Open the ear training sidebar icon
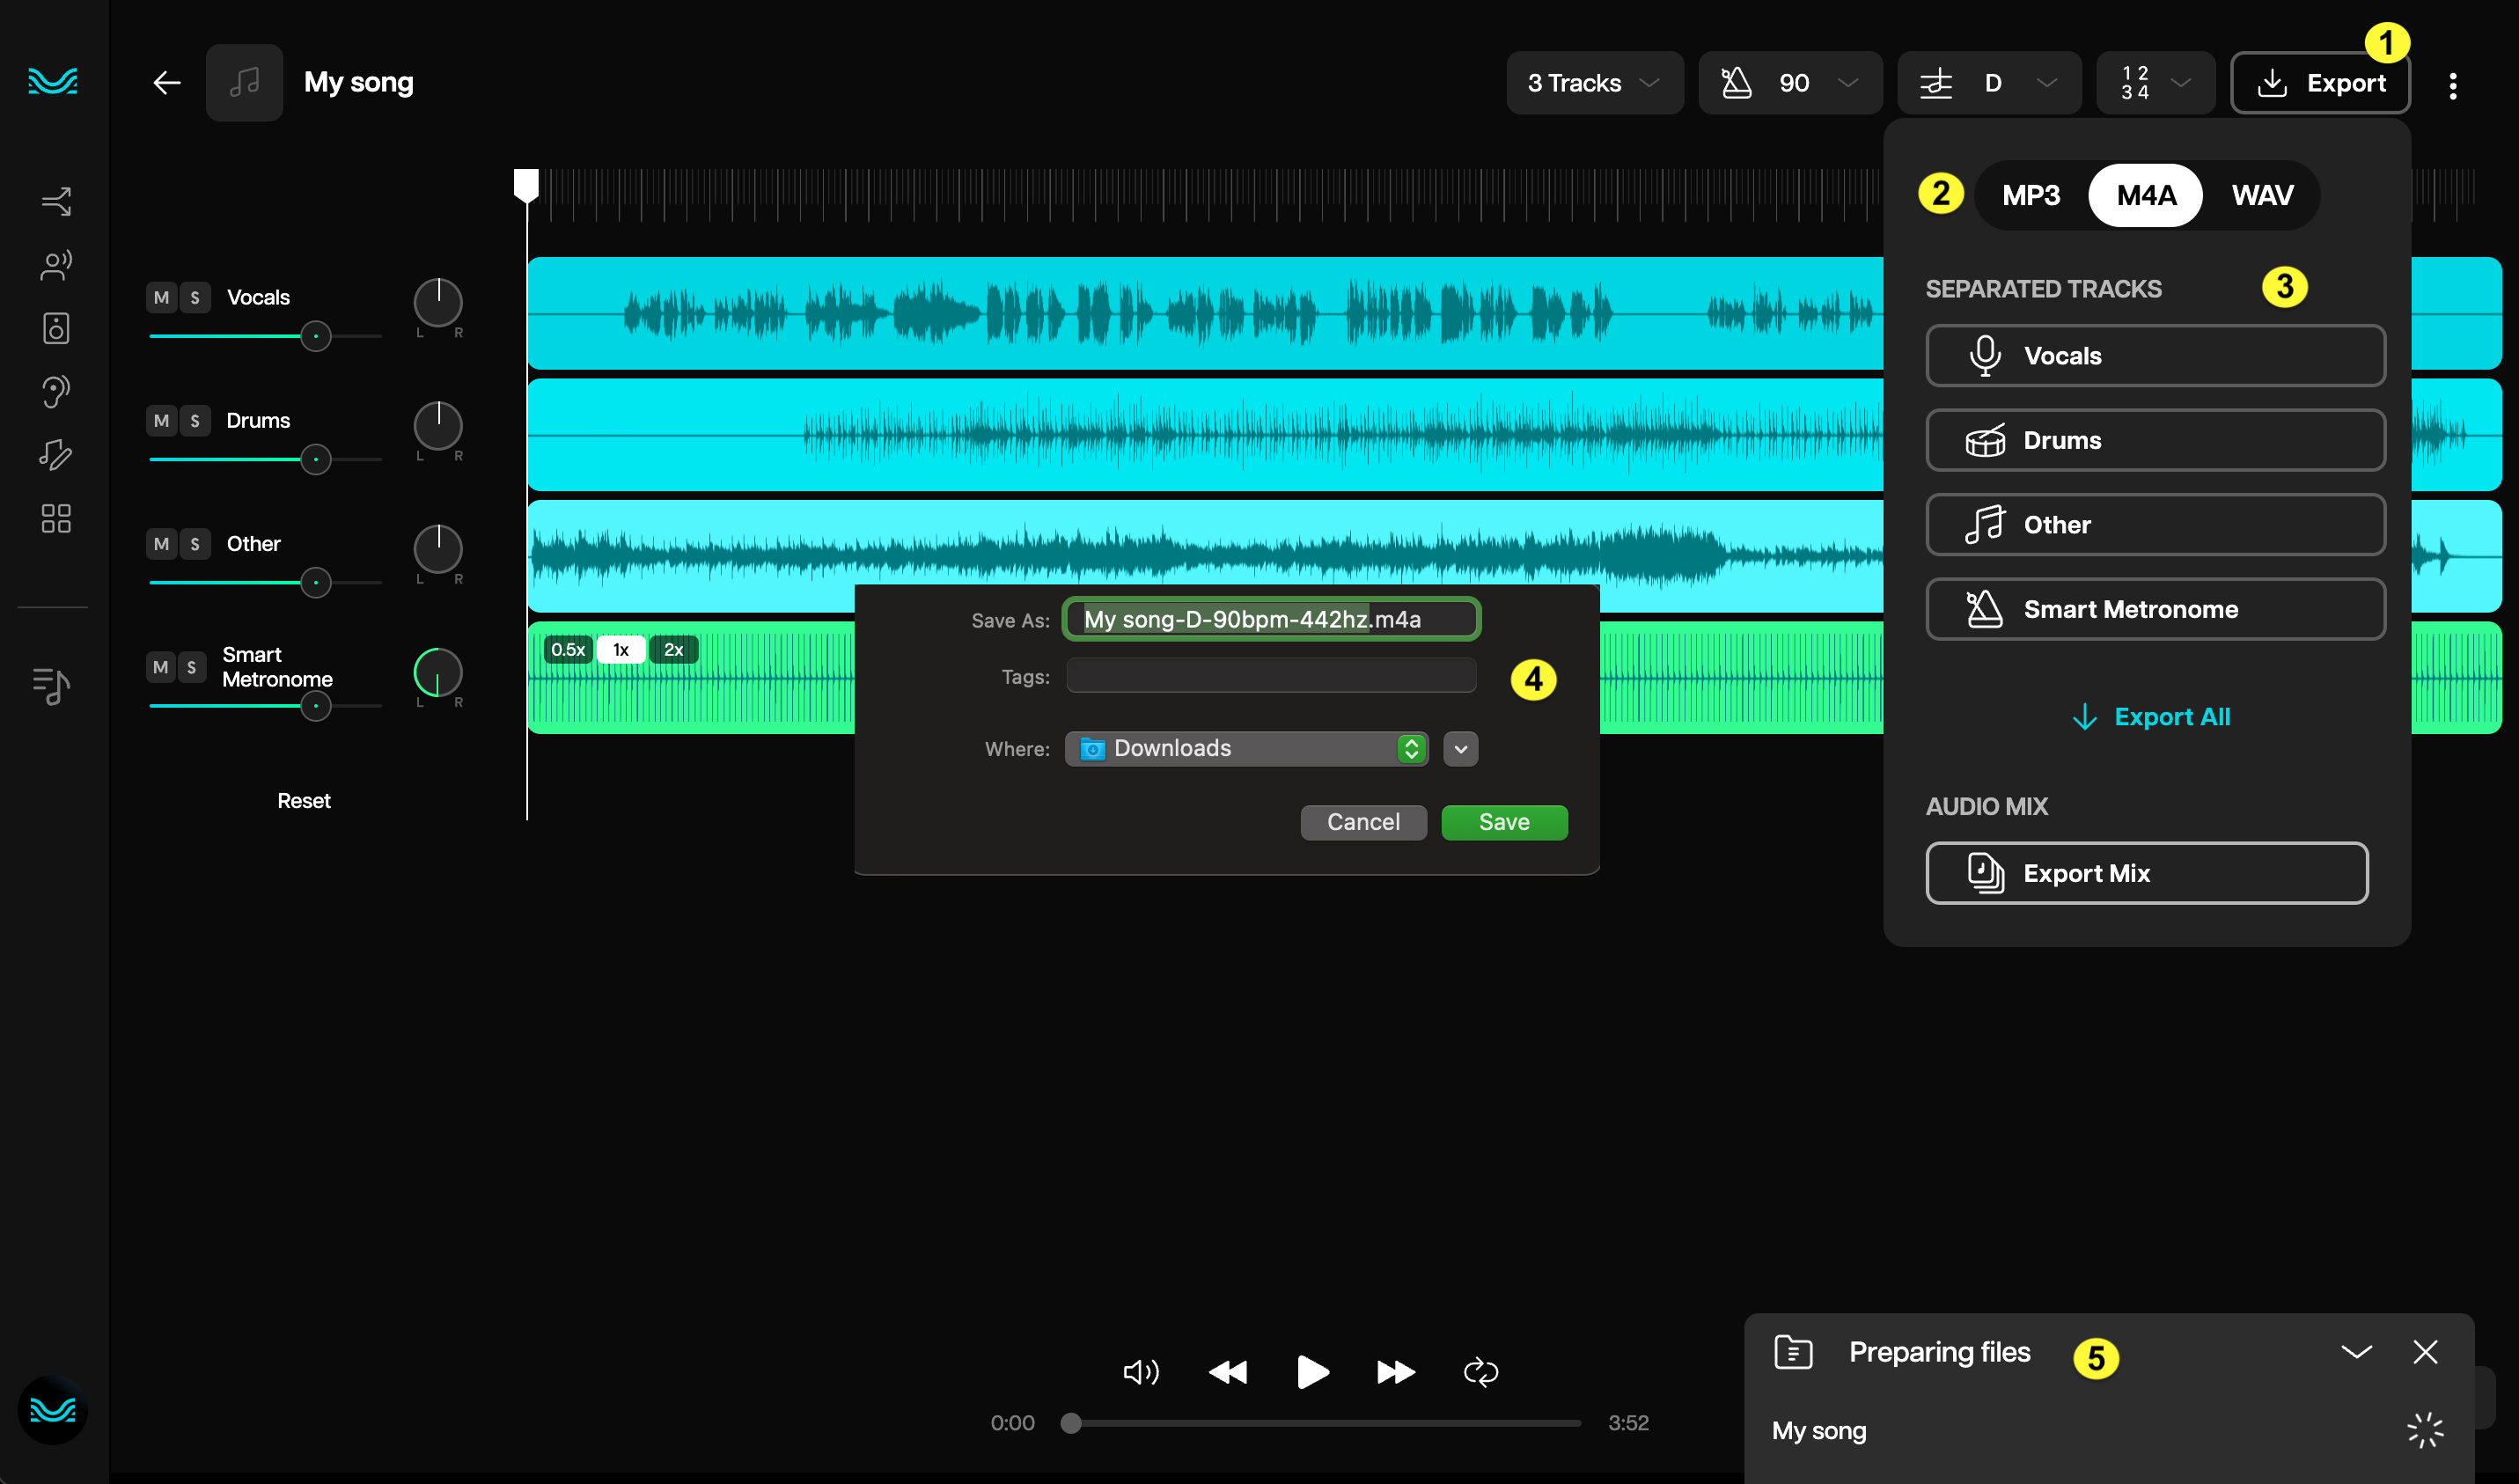2519x1484 pixels. 56,391
